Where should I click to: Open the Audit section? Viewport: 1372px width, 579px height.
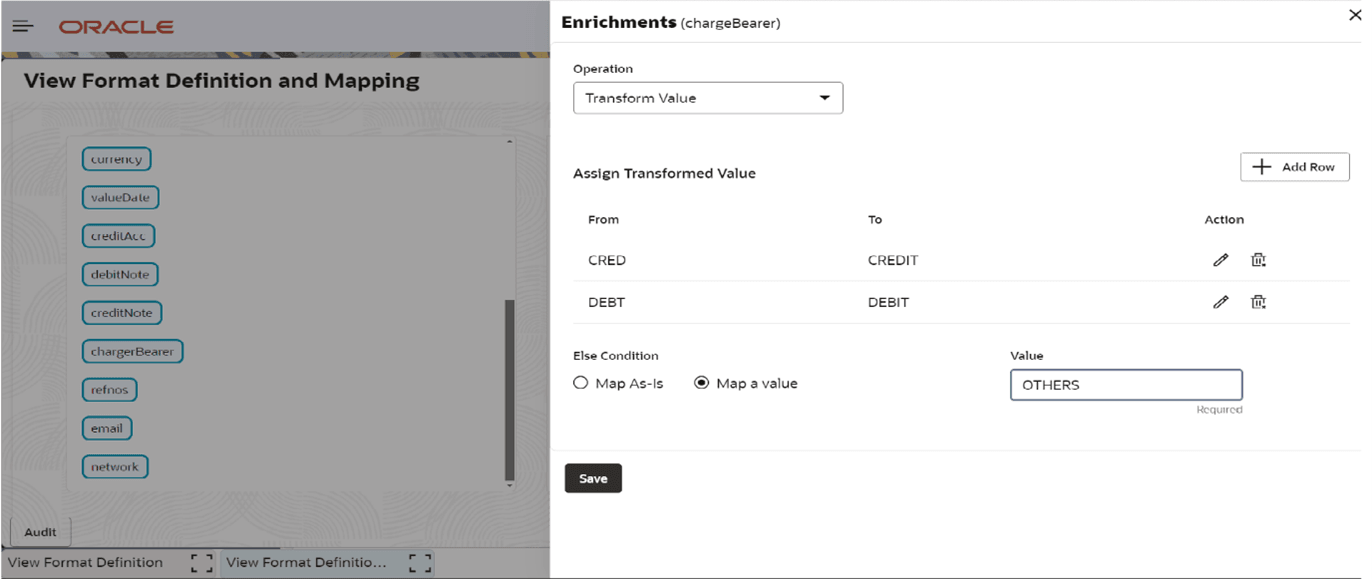pos(40,532)
